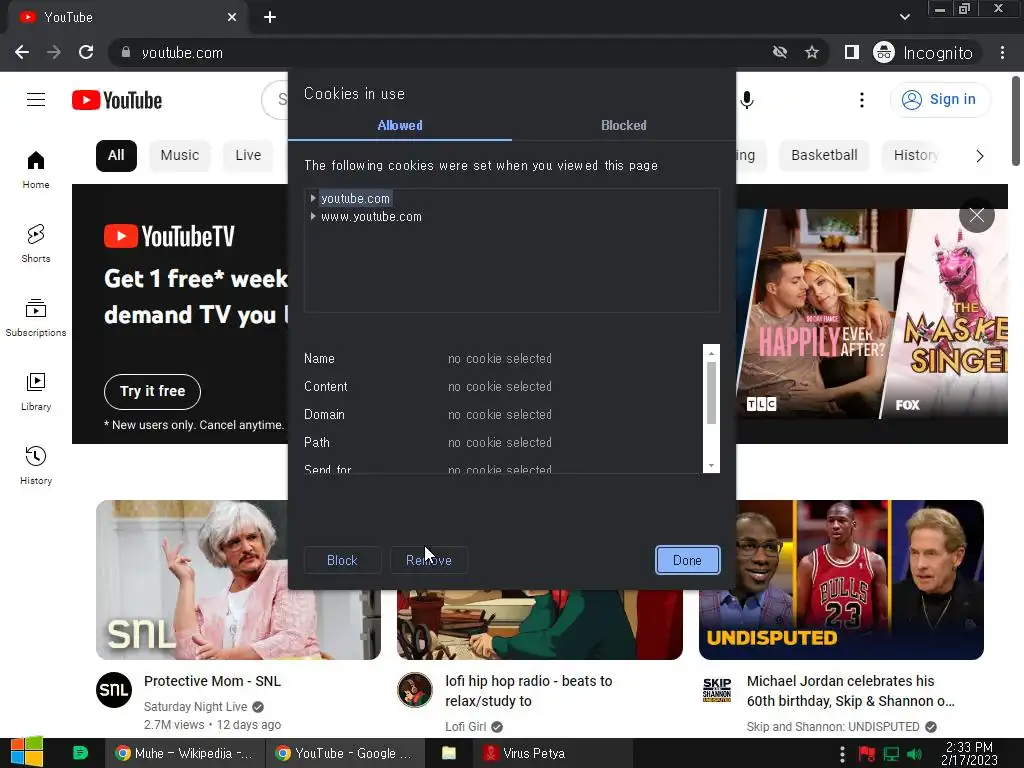Click Try it free on YouTubeTV banner
The width and height of the screenshot is (1024, 768).
click(152, 391)
